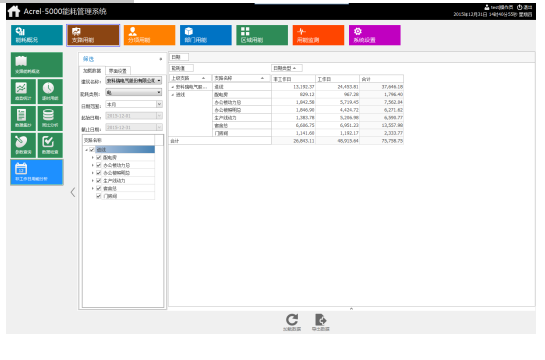545x360 pixels.
Task: Click the export data document-arrow icon
Action: (320, 320)
